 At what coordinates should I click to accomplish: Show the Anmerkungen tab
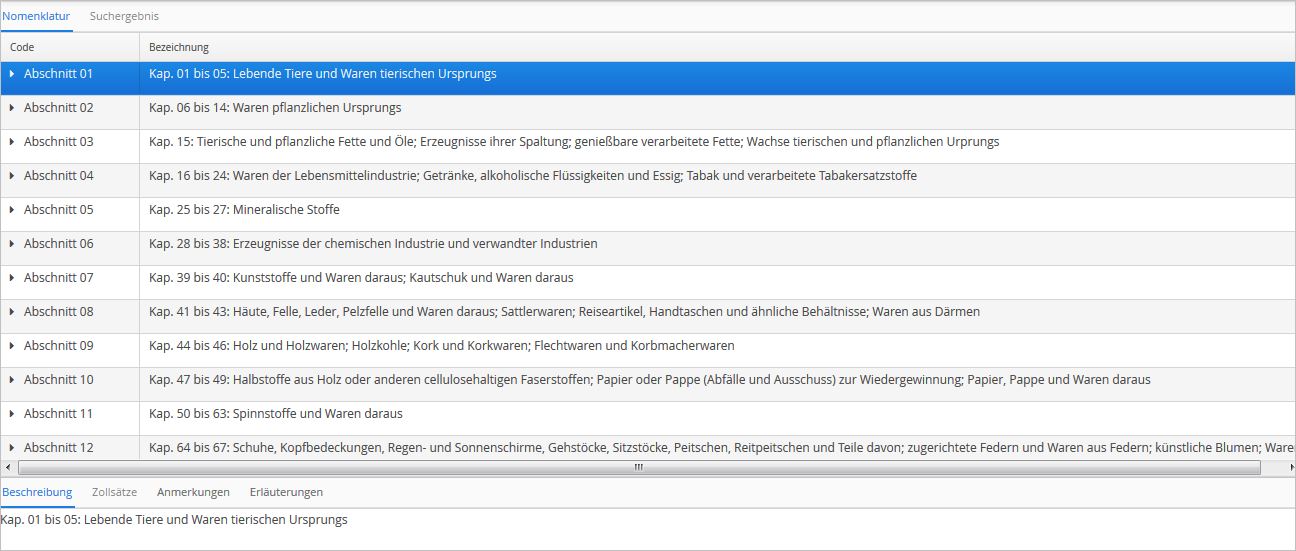click(193, 492)
